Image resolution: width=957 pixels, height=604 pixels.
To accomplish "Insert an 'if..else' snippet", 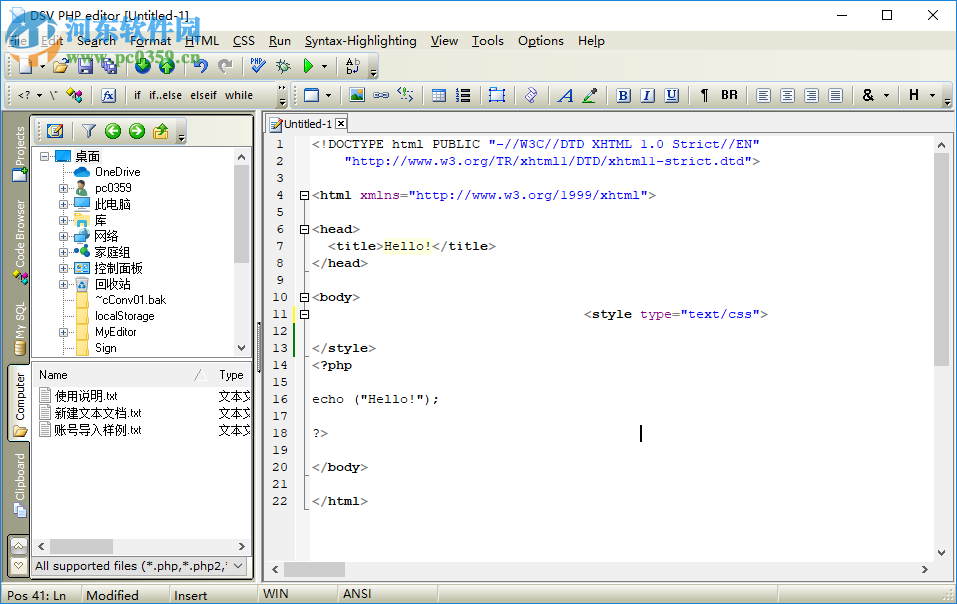I will pos(165,95).
